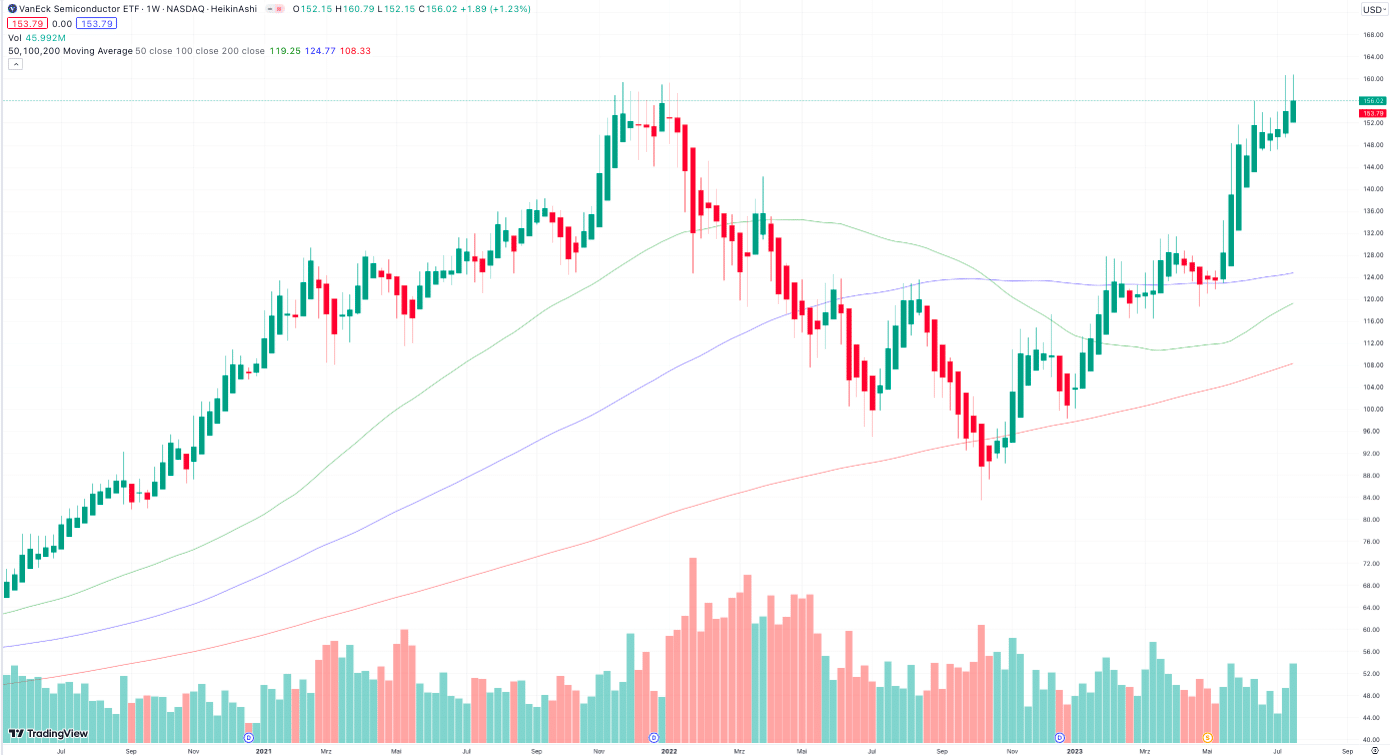
Task: Click the 200 MA value 108.33
Action: pos(356,50)
